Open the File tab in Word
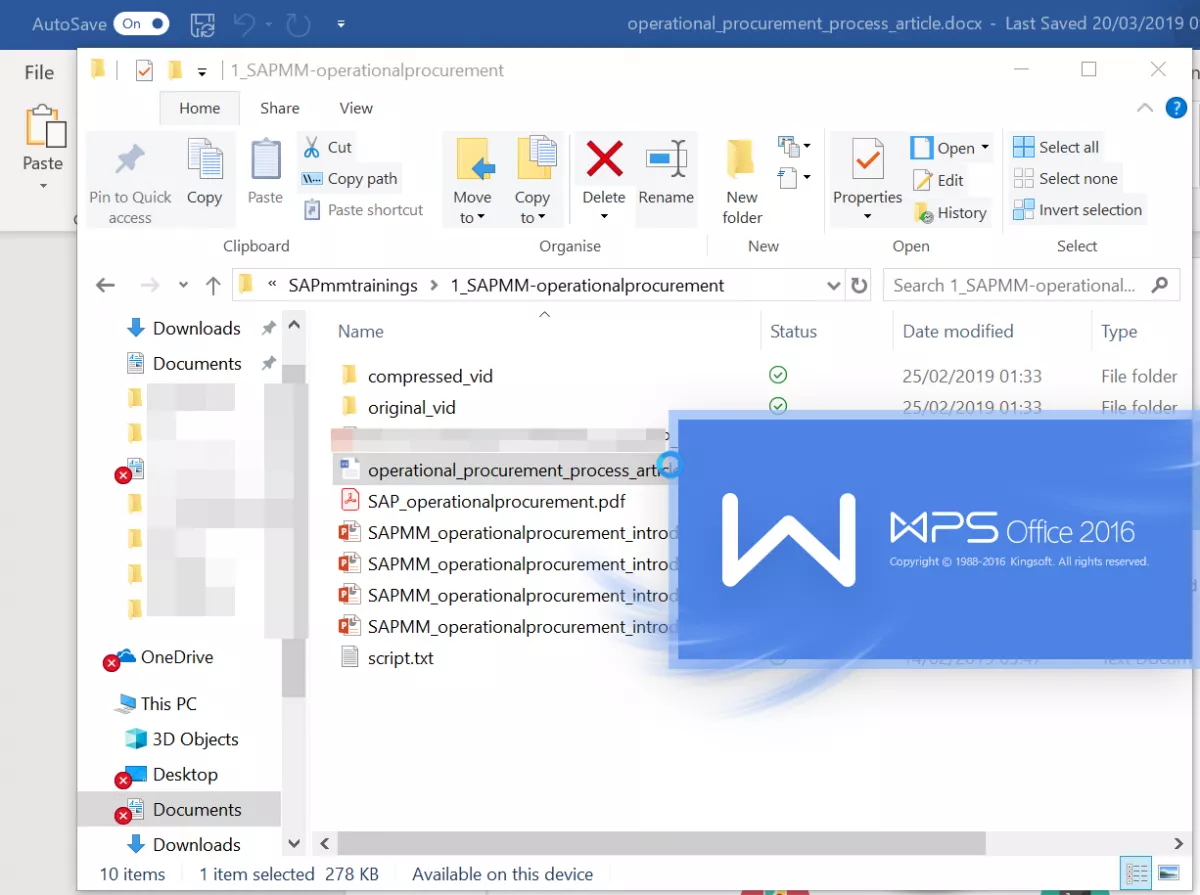Screen dimensions: 1200x895 (x=39, y=72)
